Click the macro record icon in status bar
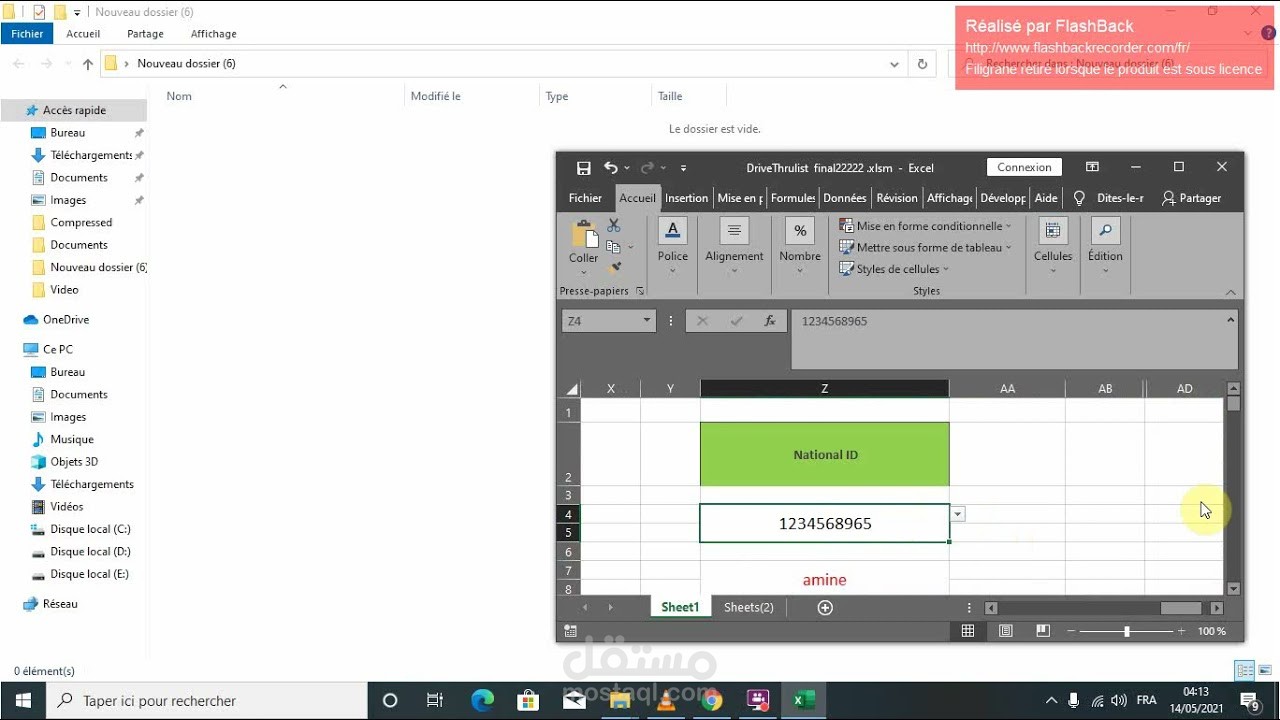This screenshot has height=720, width=1280. pyautogui.click(x=570, y=631)
